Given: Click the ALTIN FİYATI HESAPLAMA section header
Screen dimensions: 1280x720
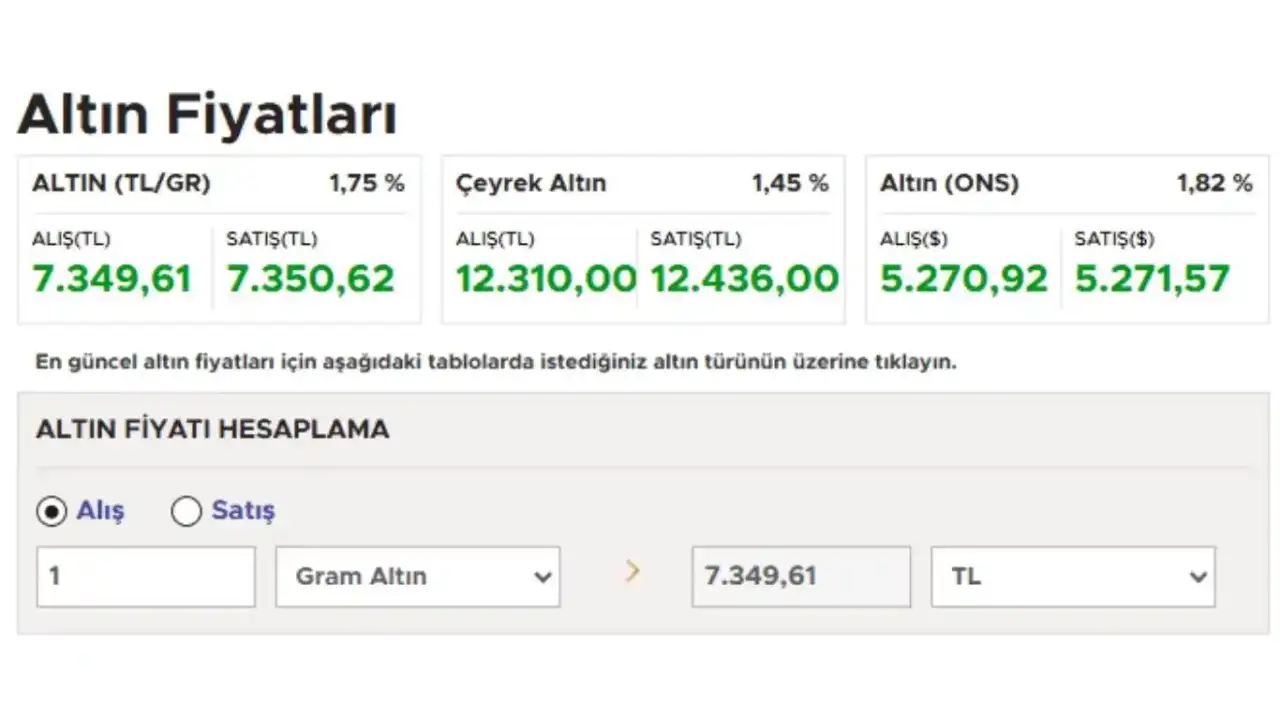Looking at the screenshot, I should [x=213, y=429].
